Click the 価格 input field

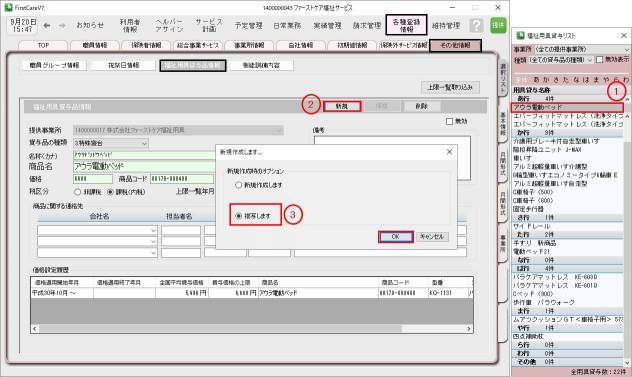[93, 179]
